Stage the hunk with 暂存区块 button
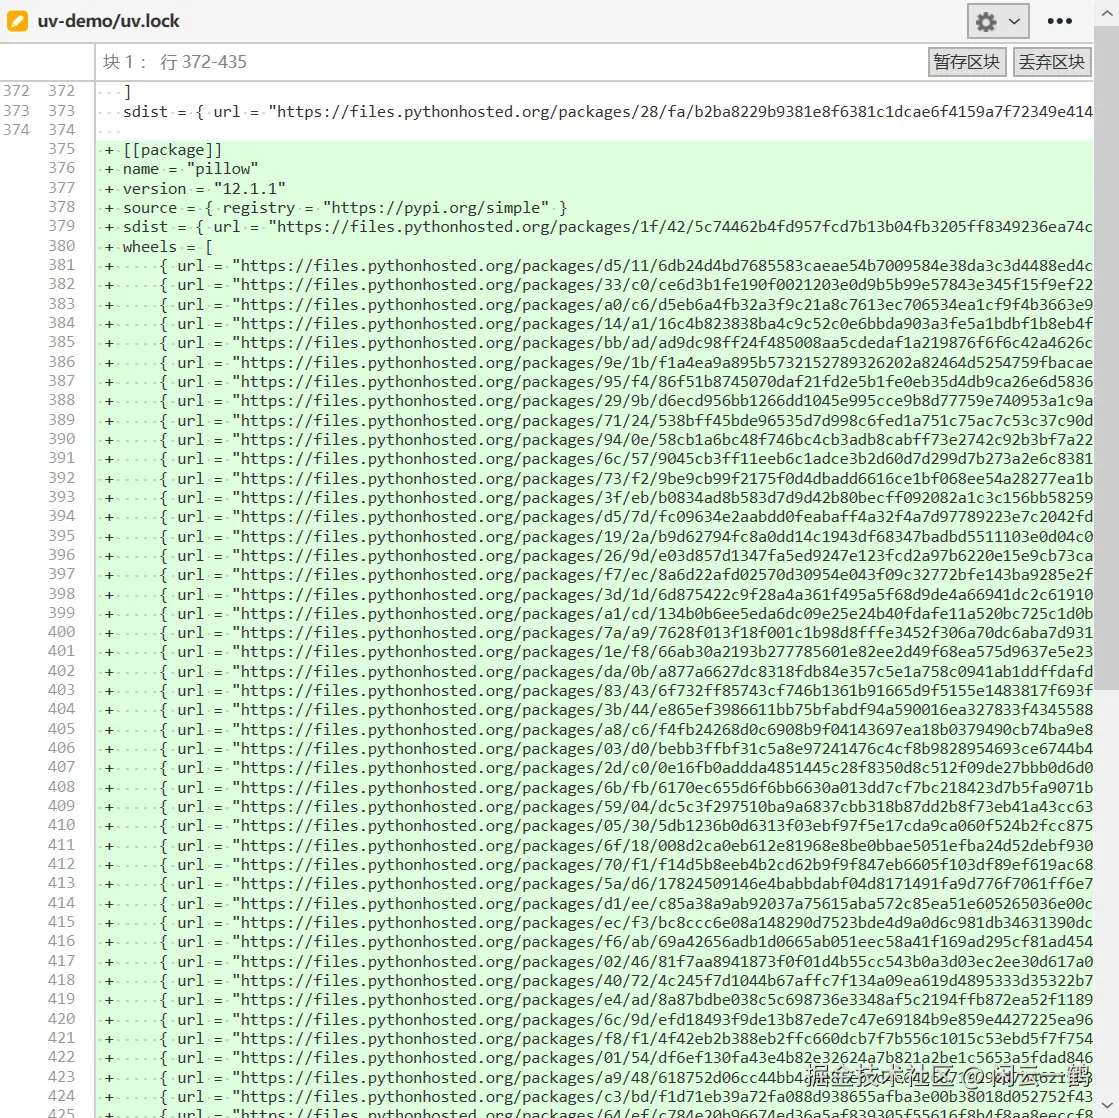Screen dimensions: 1119x1118 [x=966, y=62]
